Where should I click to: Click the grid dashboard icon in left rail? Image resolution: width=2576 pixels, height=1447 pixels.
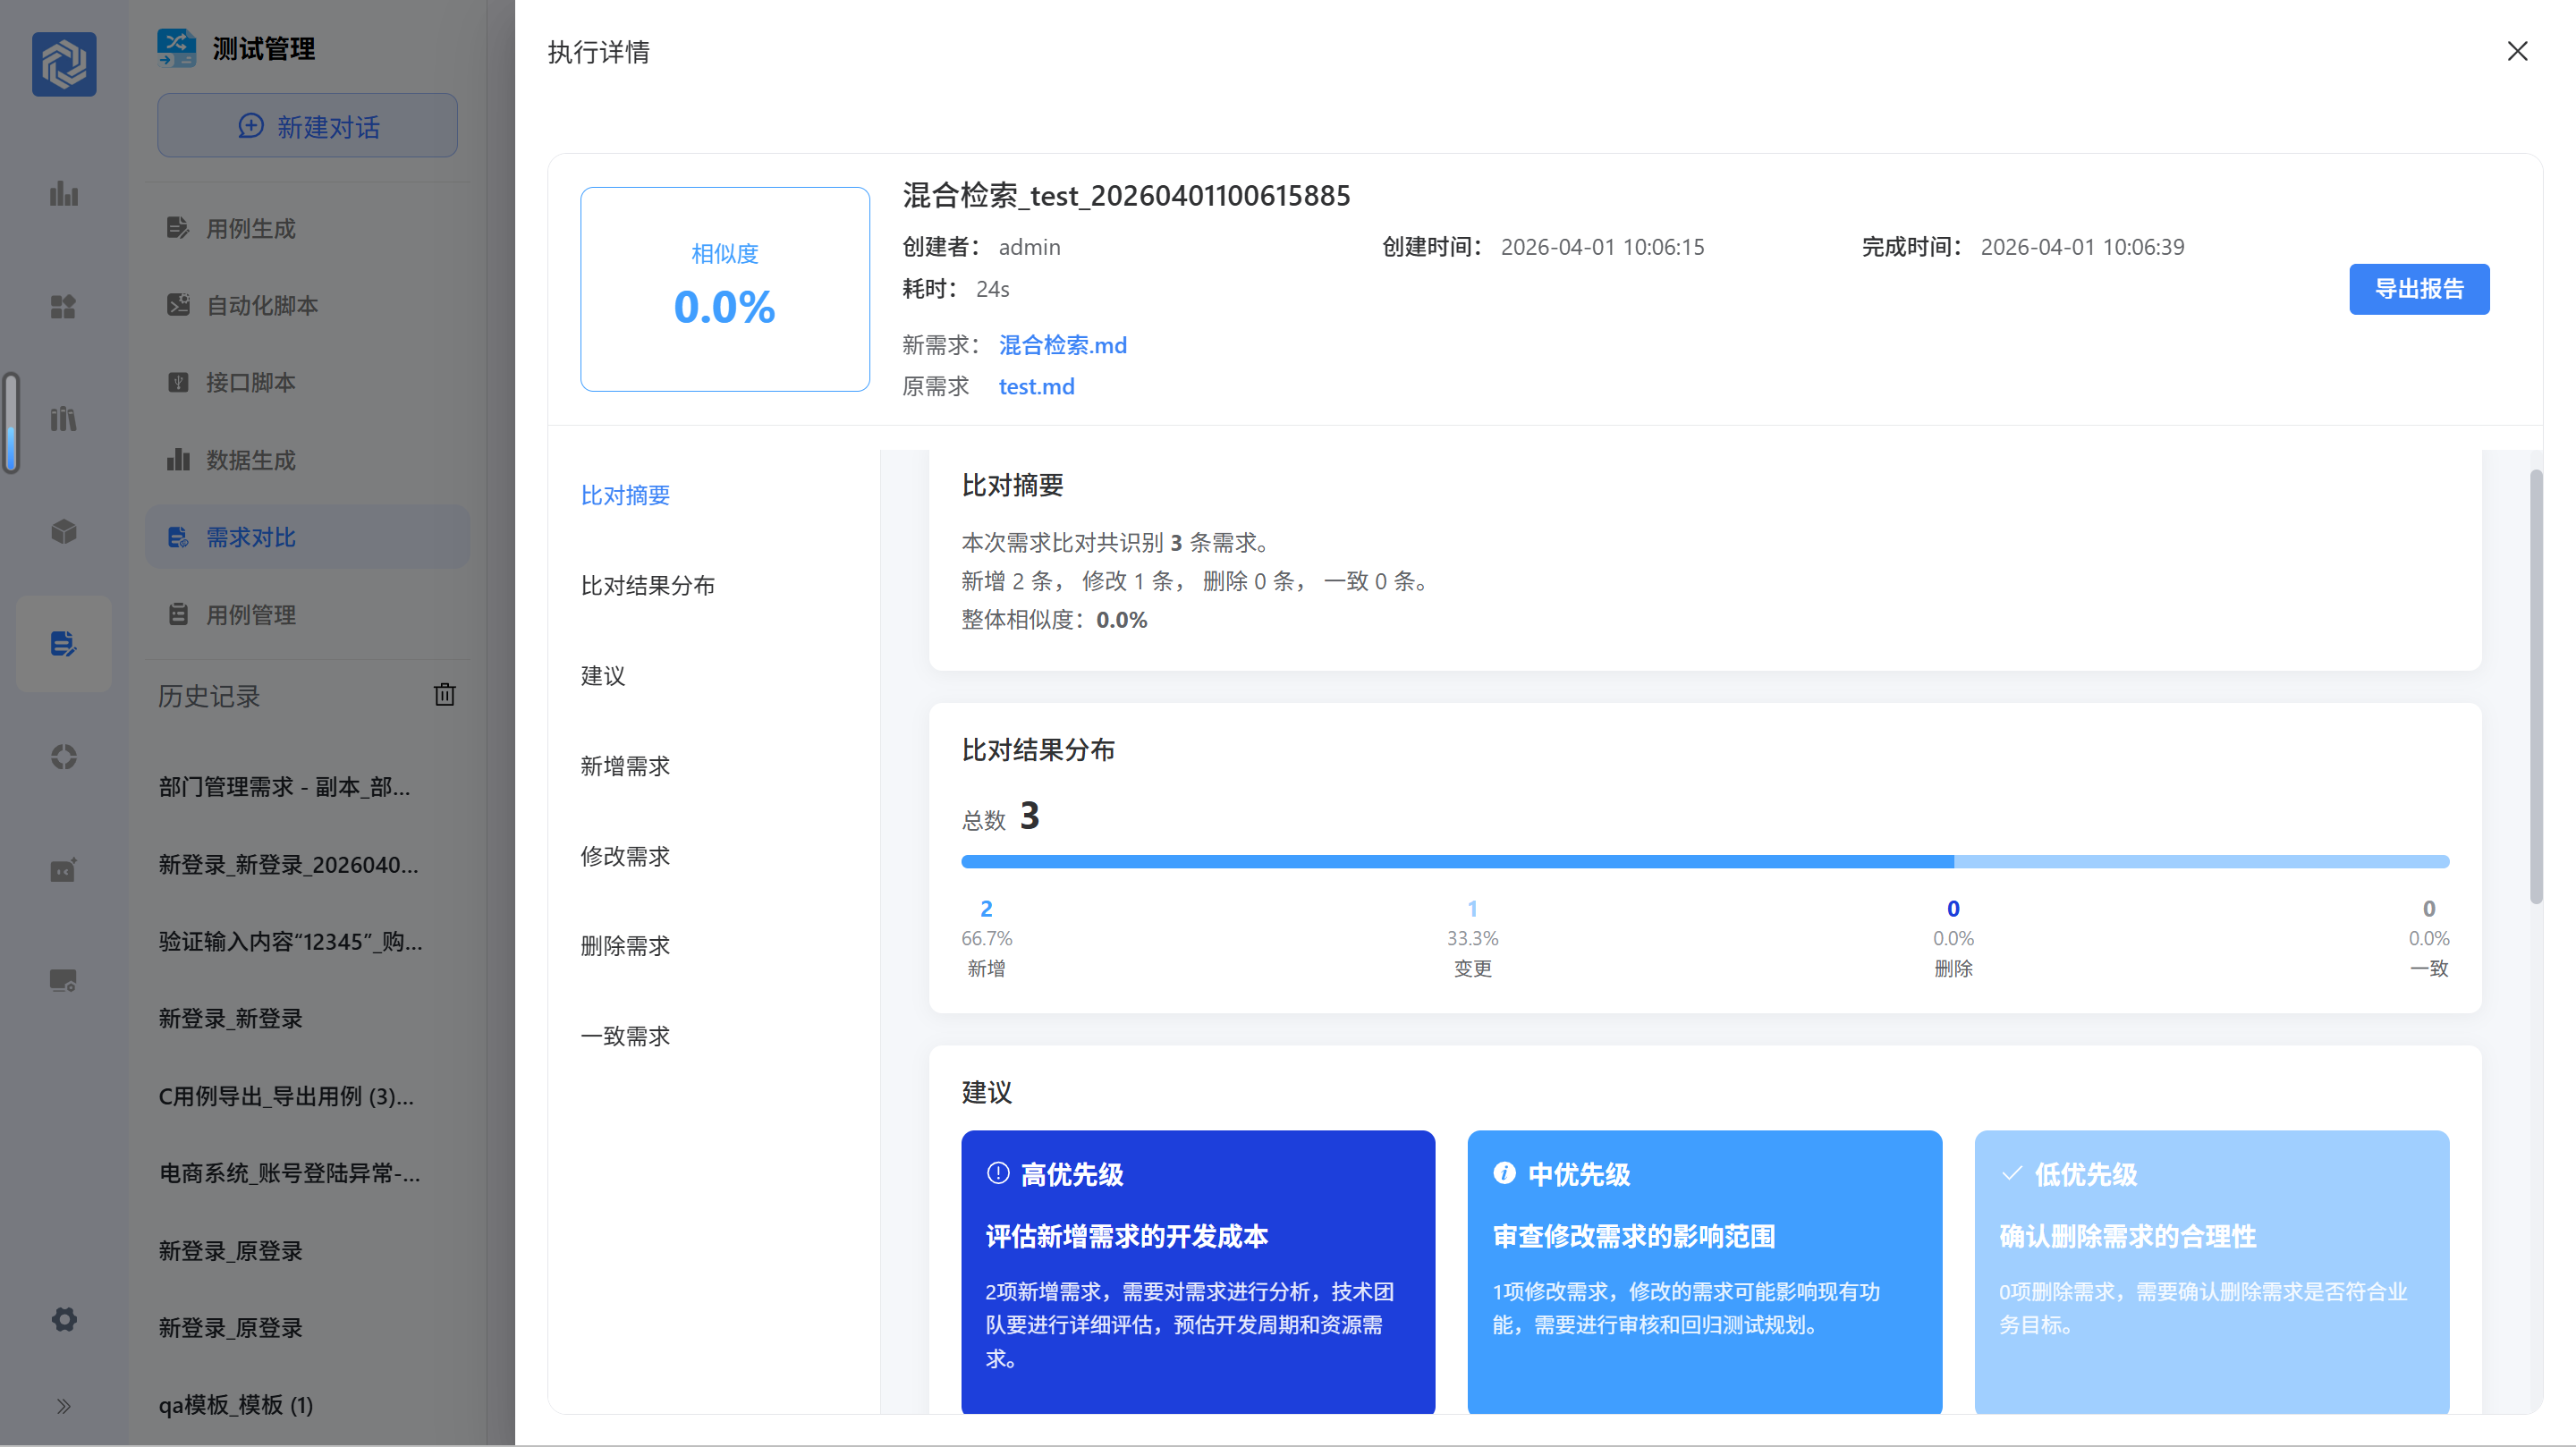pos(64,307)
